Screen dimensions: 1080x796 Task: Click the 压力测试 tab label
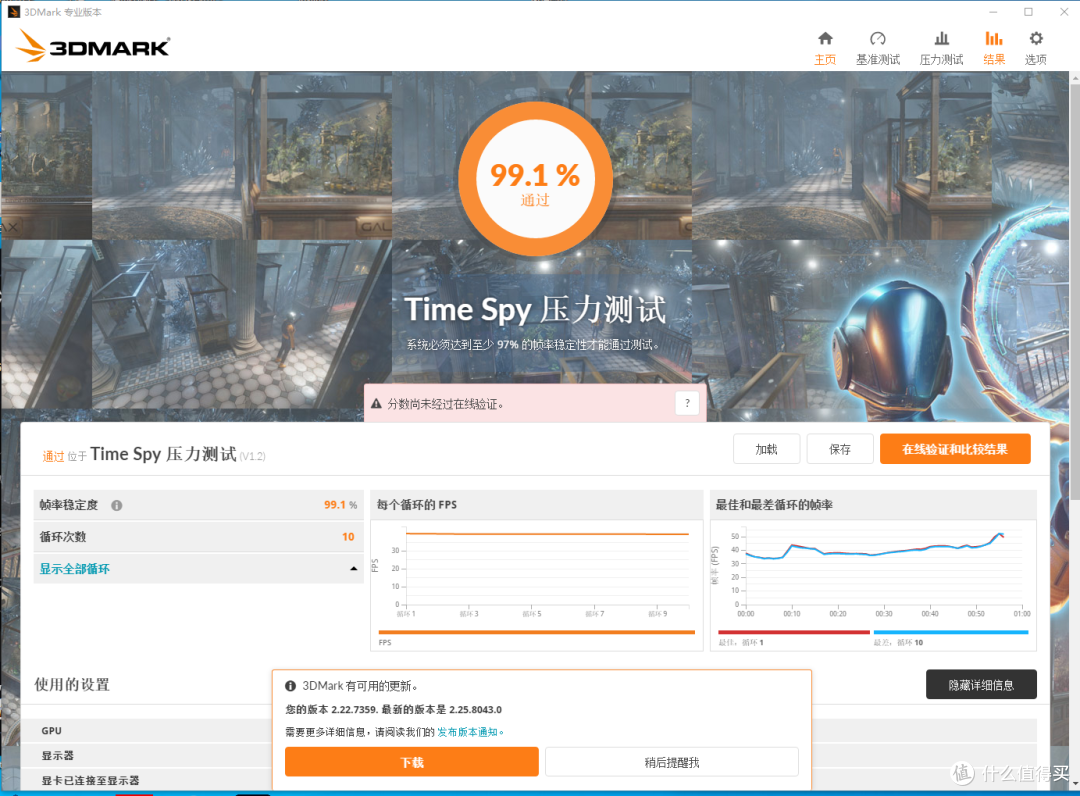942,59
